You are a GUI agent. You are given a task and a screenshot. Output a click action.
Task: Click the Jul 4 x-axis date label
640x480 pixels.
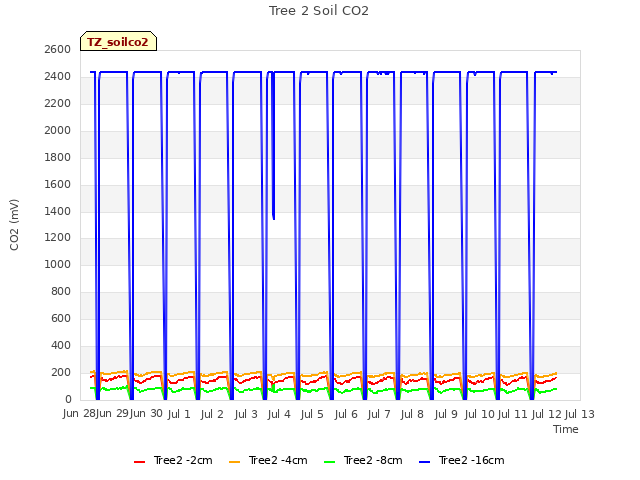pyautogui.click(x=279, y=414)
